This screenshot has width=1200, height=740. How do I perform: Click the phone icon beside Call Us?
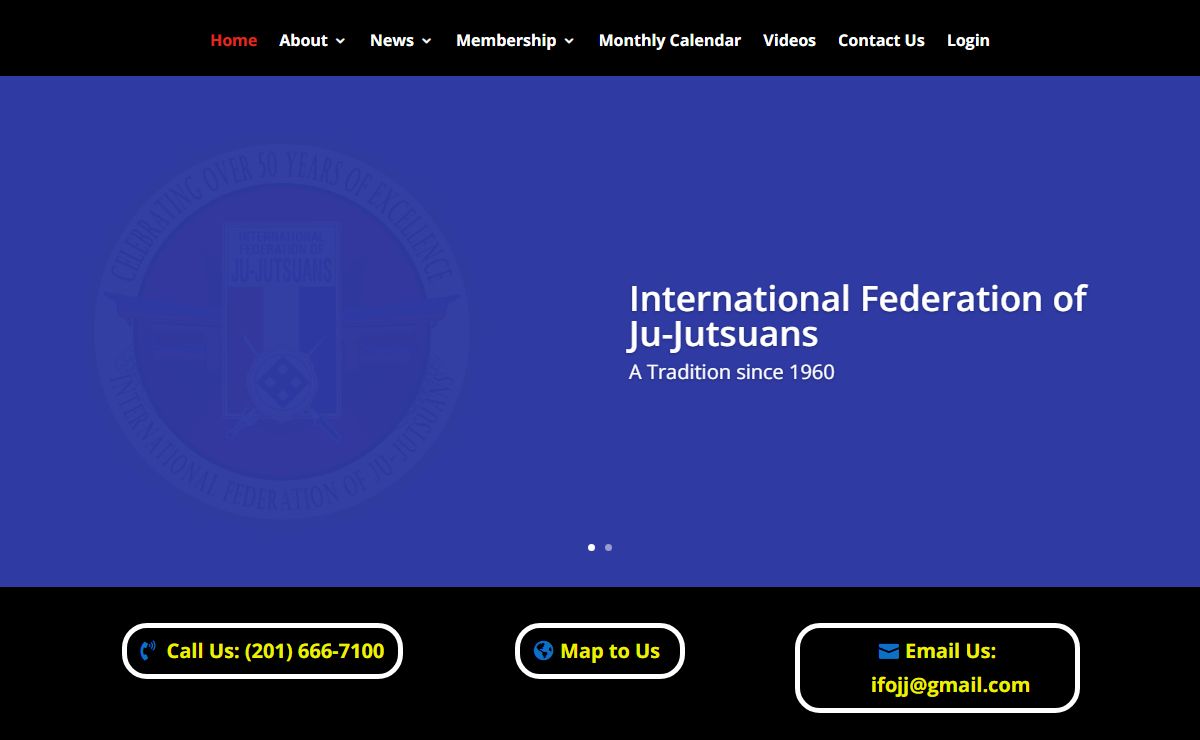pyautogui.click(x=148, y=651)
